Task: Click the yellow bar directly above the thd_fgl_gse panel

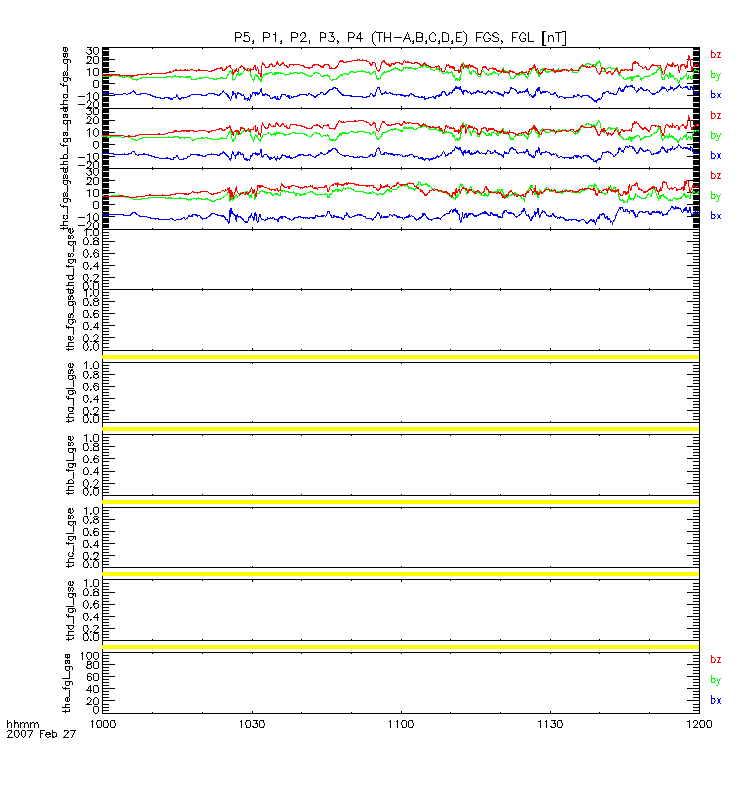Action: tap(401, 574)
